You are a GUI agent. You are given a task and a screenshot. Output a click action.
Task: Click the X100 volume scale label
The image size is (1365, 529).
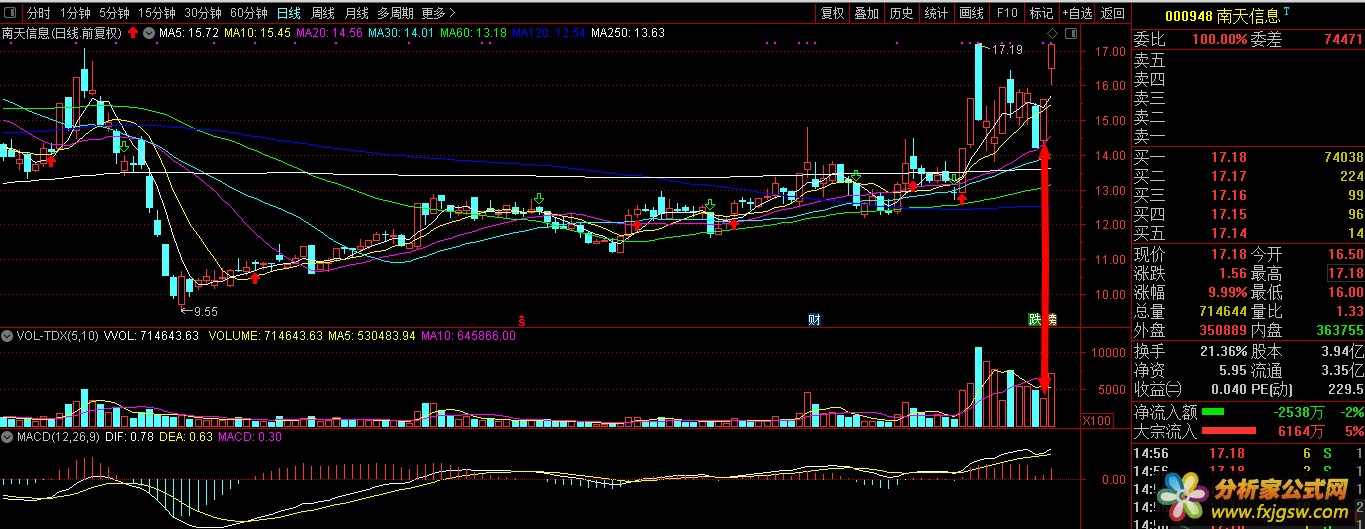tap(1097, 421)
